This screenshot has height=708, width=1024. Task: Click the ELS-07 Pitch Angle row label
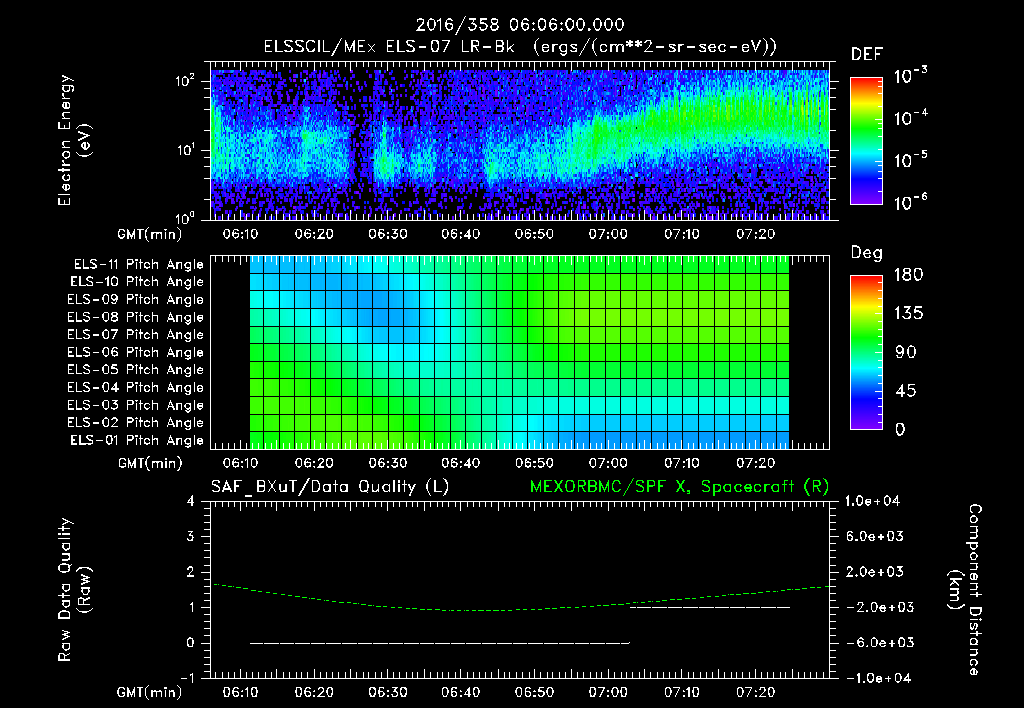pos(136,334)
